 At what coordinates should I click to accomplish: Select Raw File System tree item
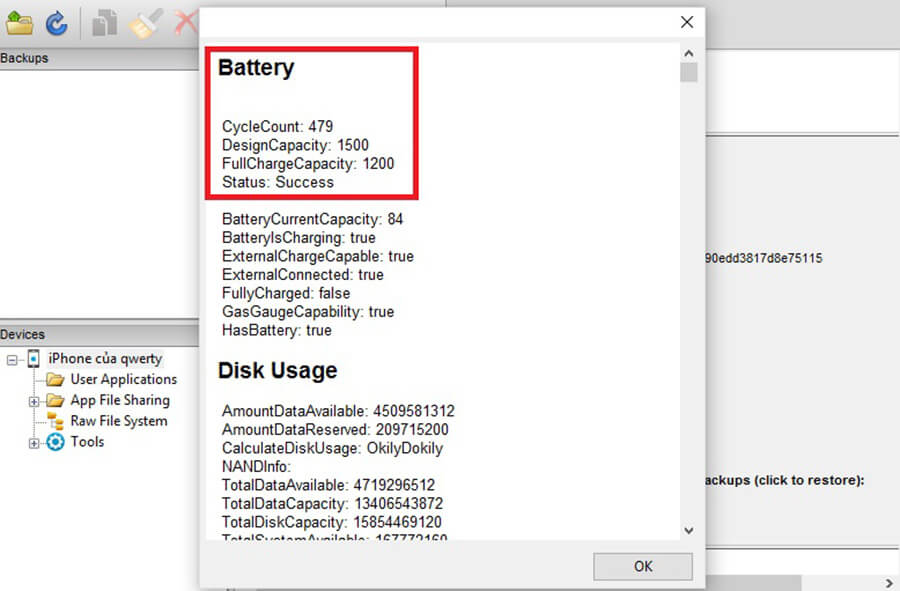click(118, 421)
